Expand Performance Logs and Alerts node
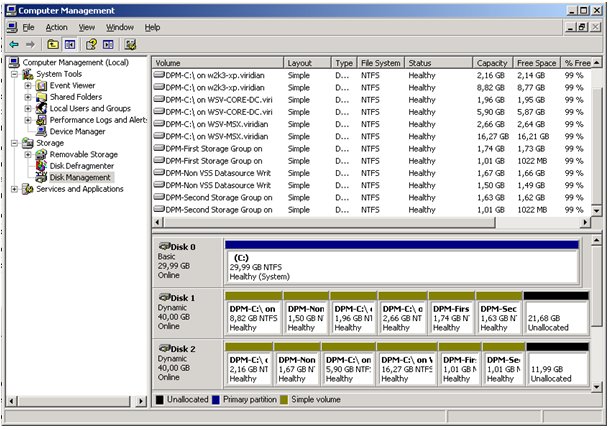610x430 pixels. (28, 120)
